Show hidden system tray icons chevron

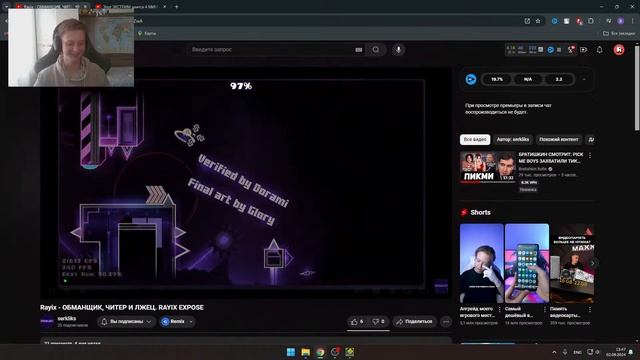click(x=554, y=352)
